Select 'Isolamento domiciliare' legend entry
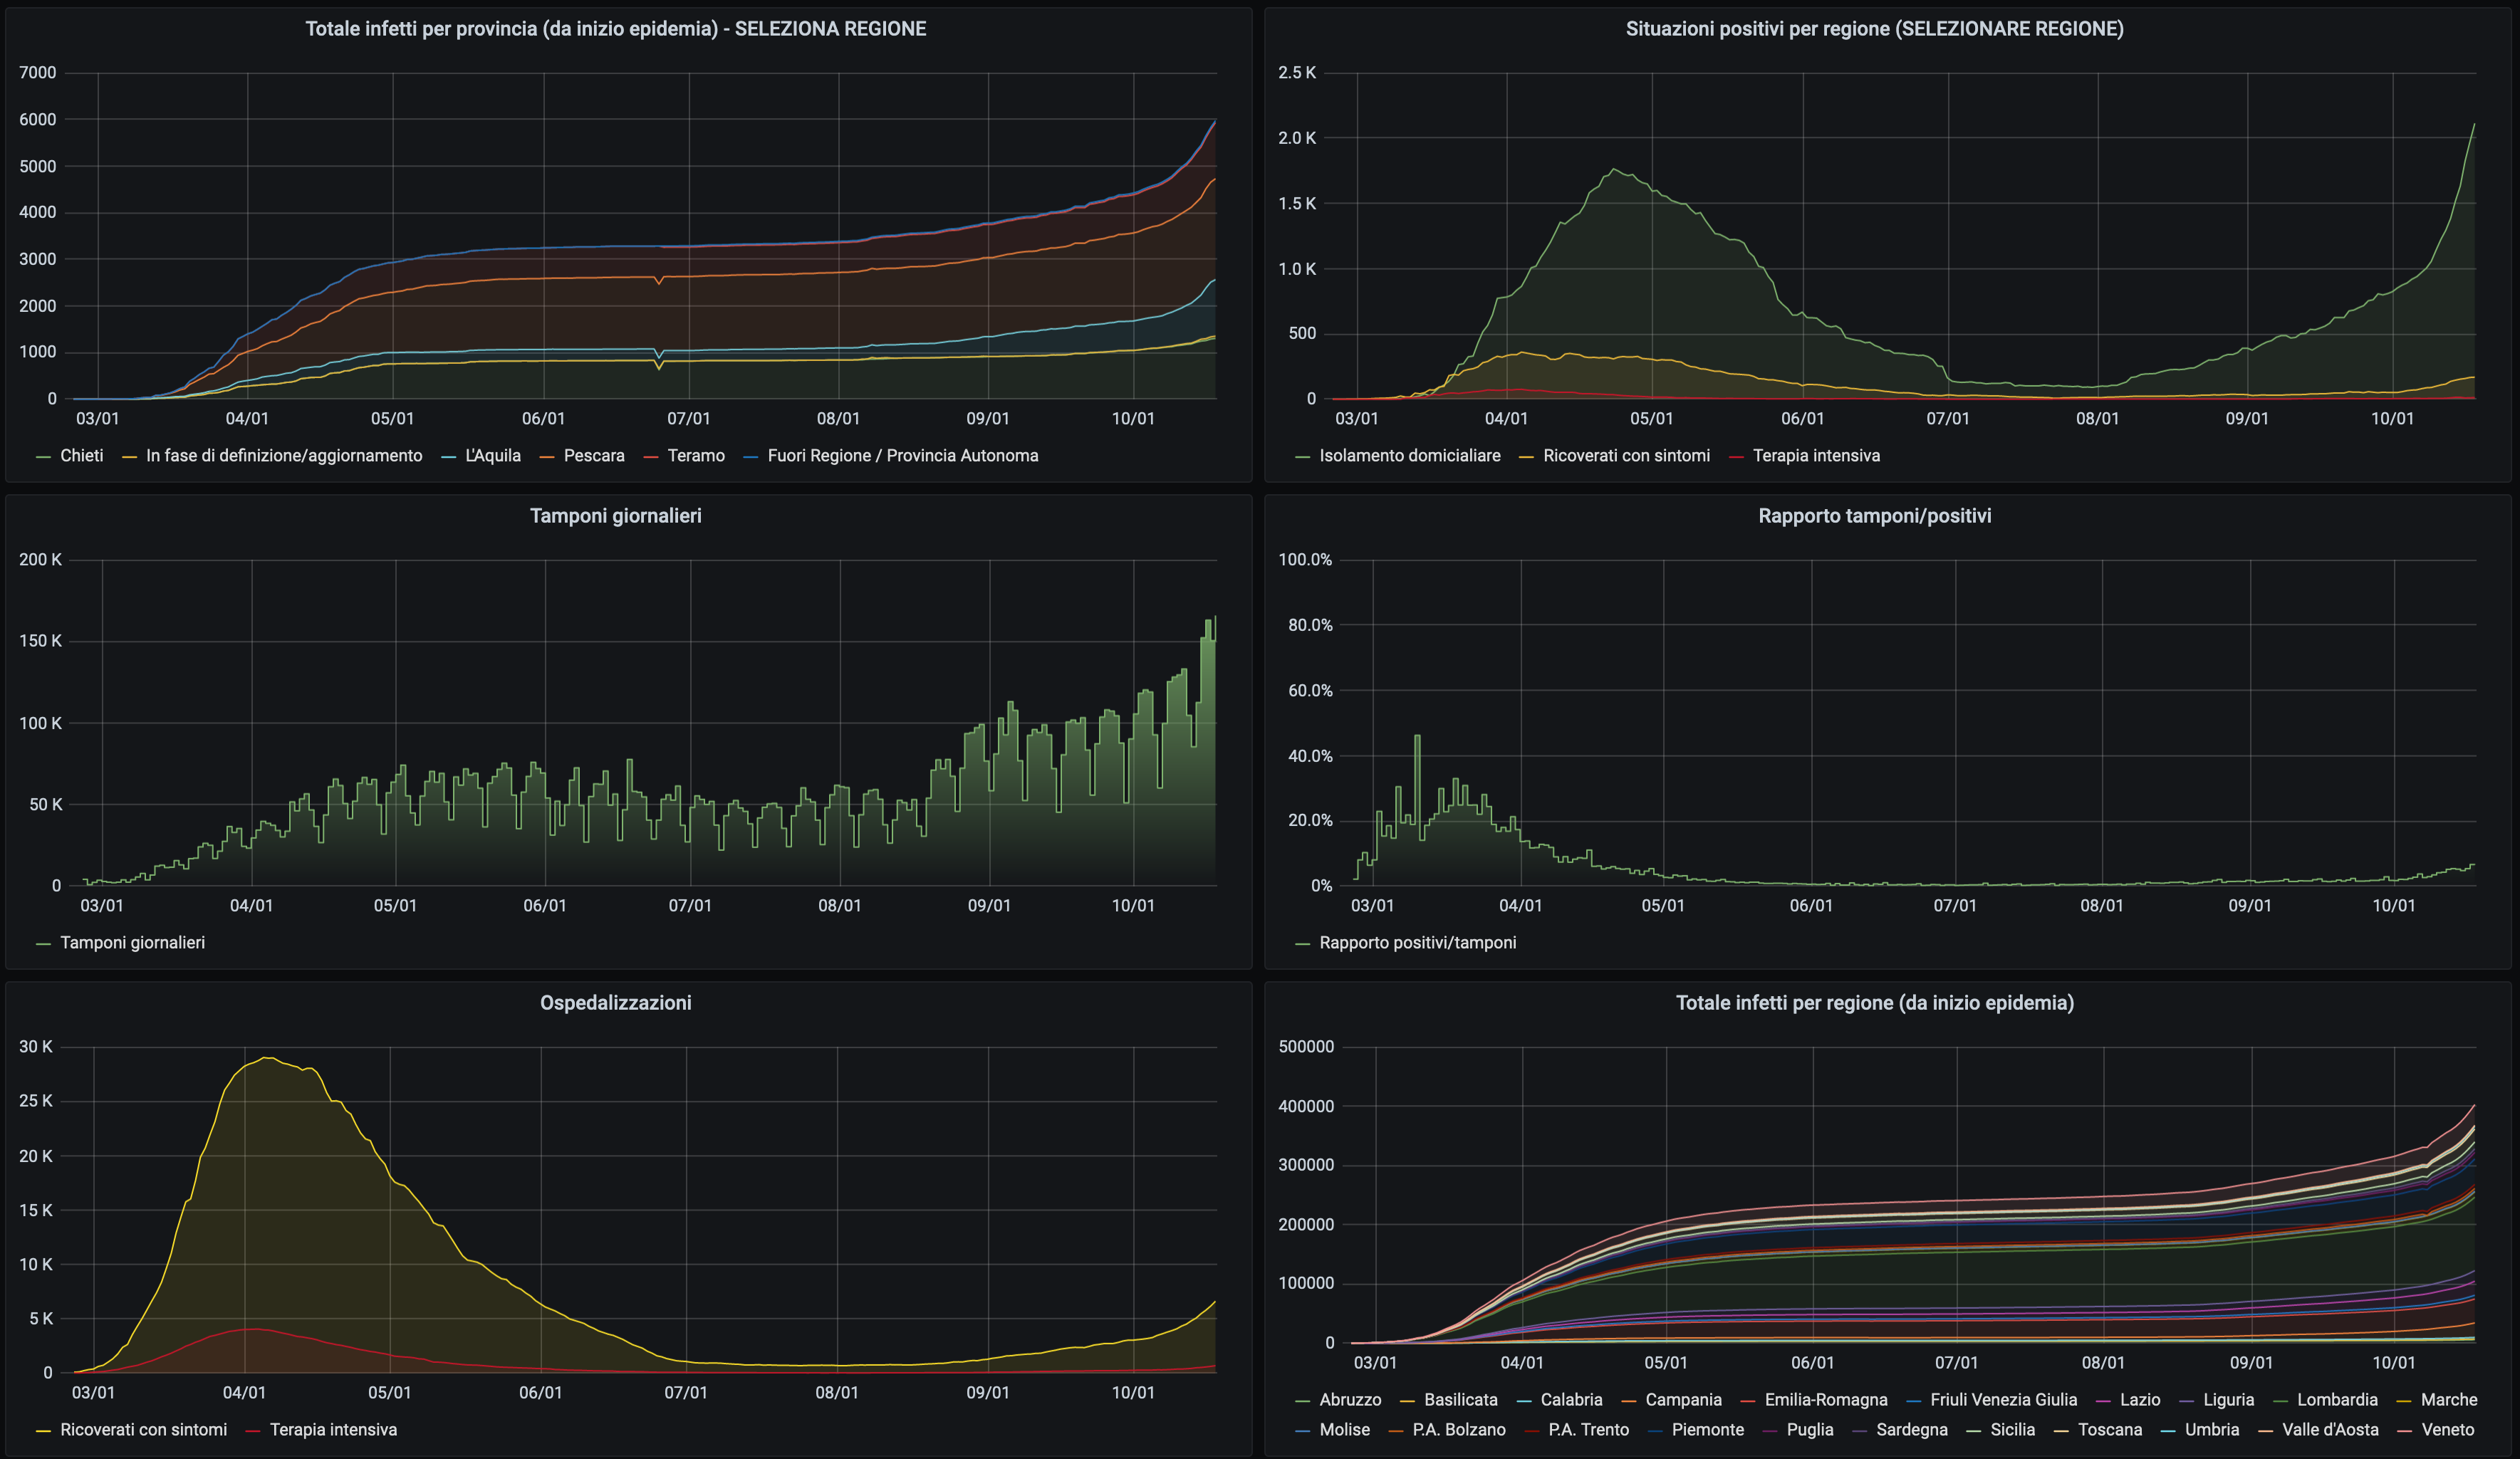Screen dimensions: 2520x1459 (1409, 455)
